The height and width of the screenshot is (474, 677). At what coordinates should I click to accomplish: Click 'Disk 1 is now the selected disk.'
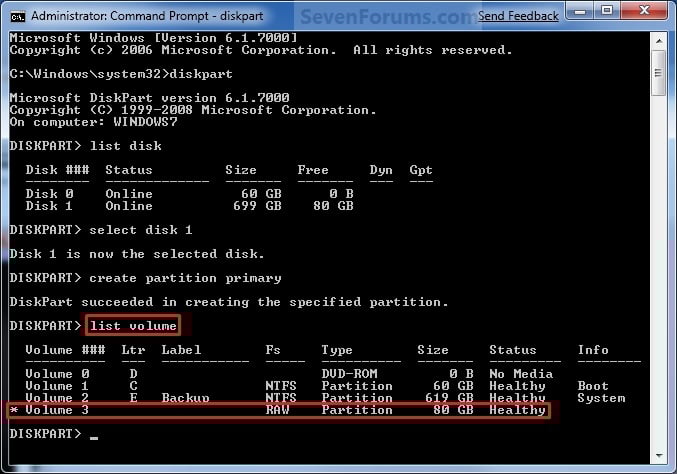137,253
